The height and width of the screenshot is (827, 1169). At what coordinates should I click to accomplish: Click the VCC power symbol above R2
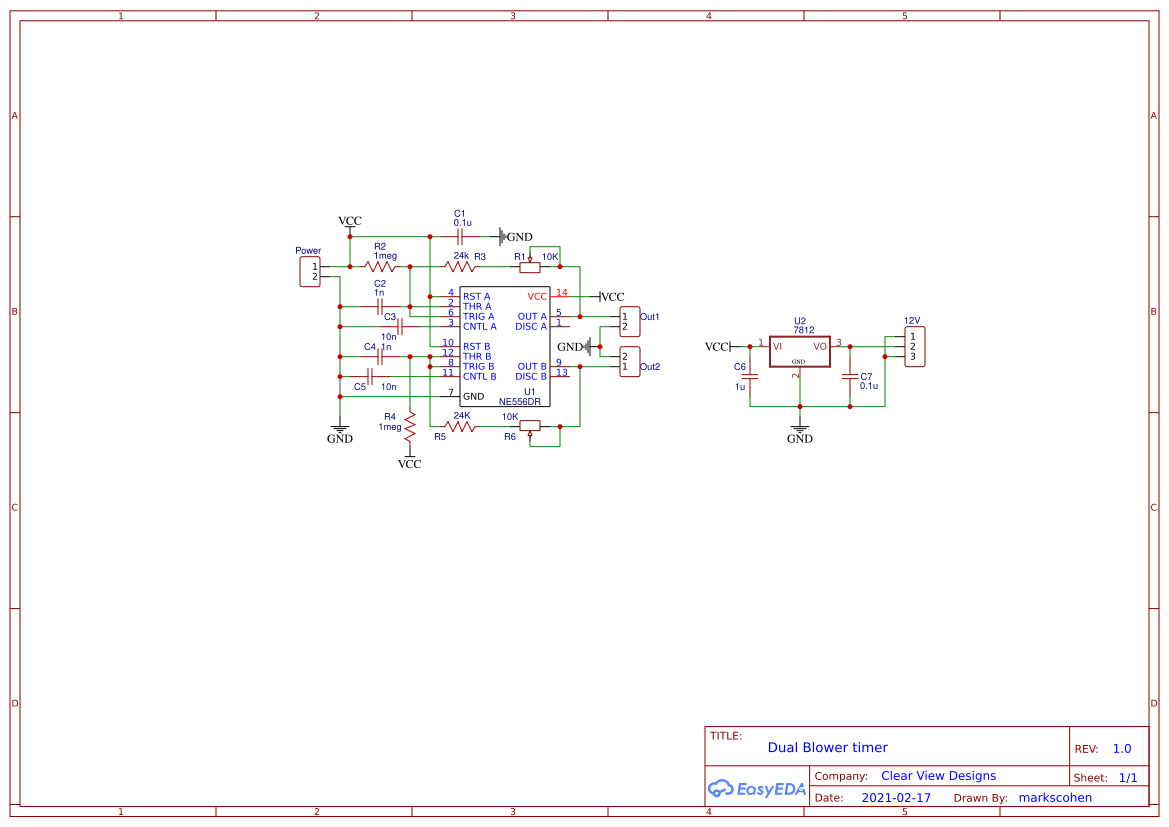point(349,221)
